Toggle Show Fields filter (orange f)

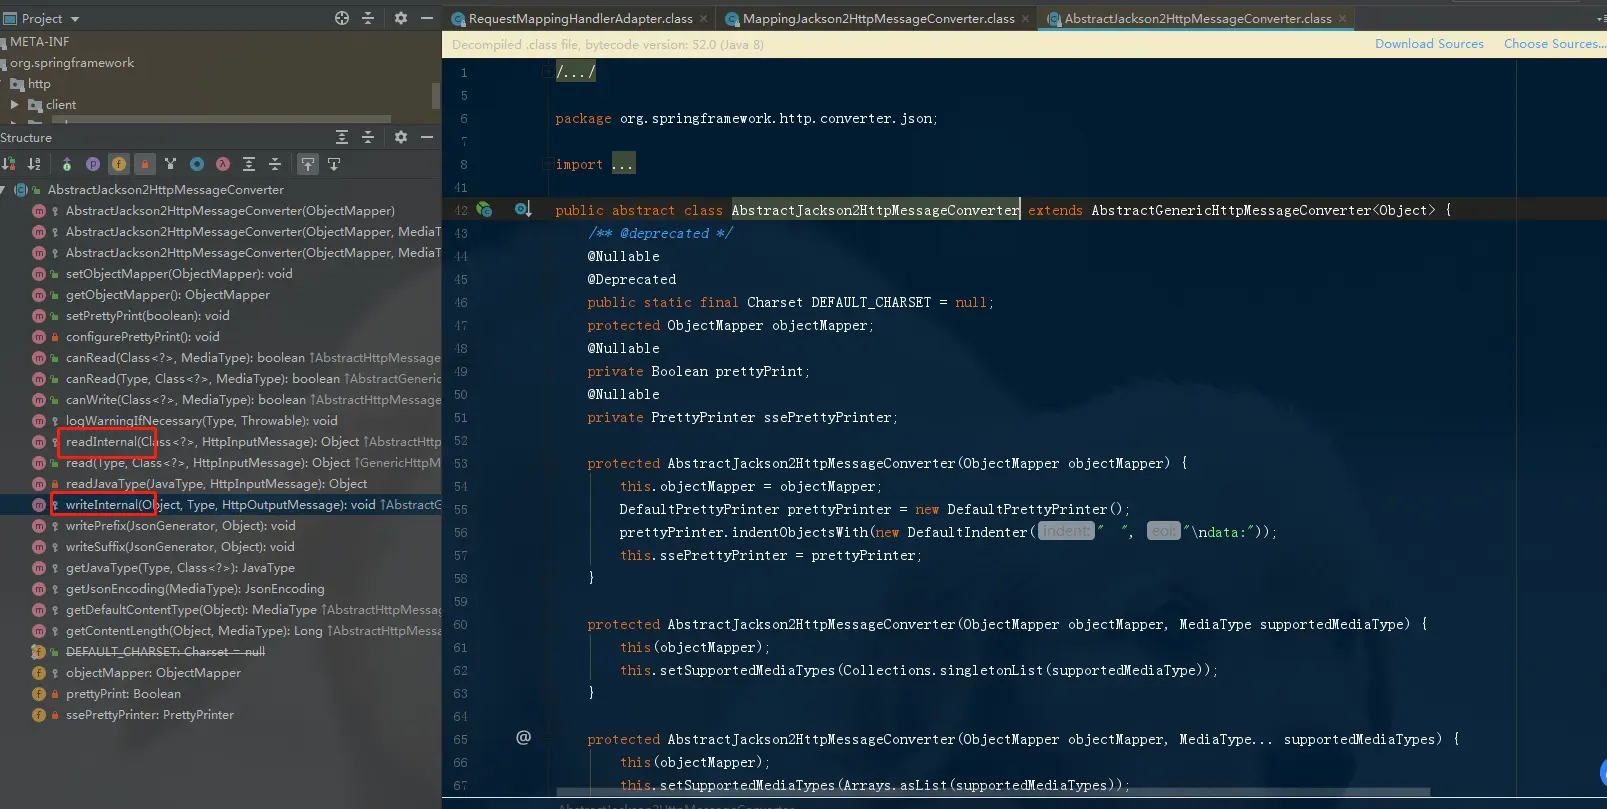[x=119, y=164]
